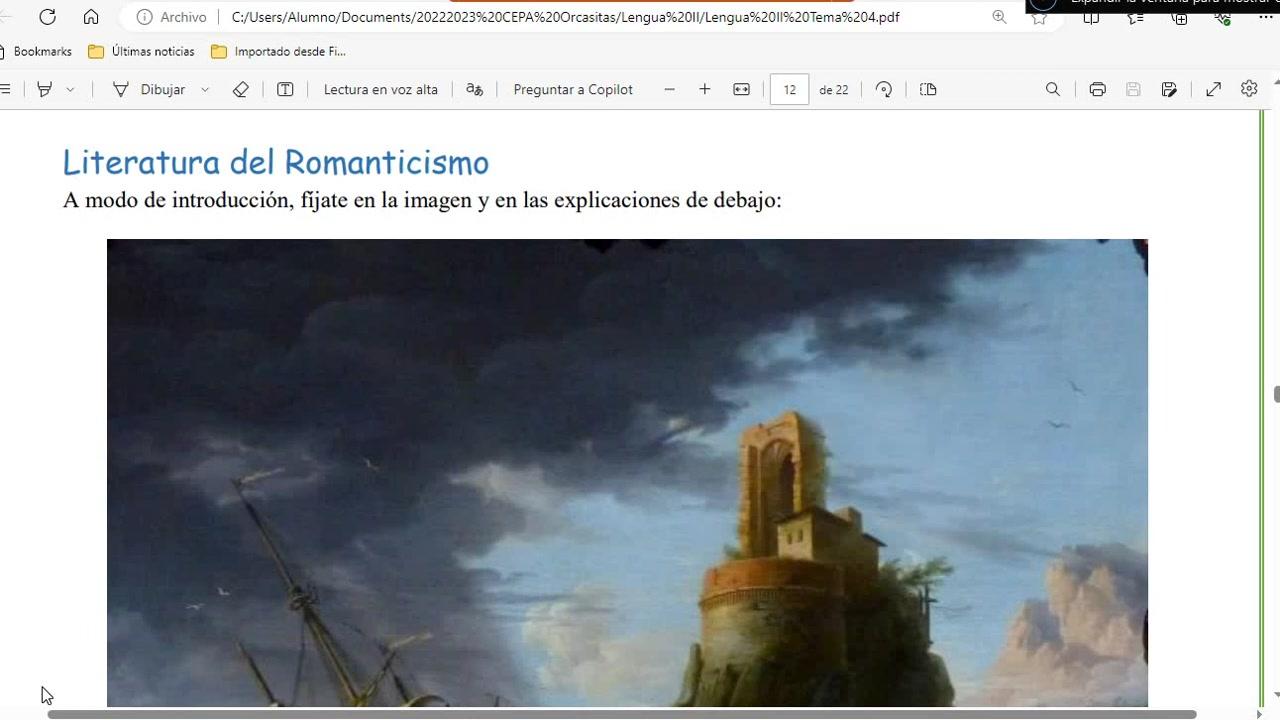This screenshot has width=1280, height=720.
Task: Zoom out of the PDF with minus
Action: (x=669, y=89)
